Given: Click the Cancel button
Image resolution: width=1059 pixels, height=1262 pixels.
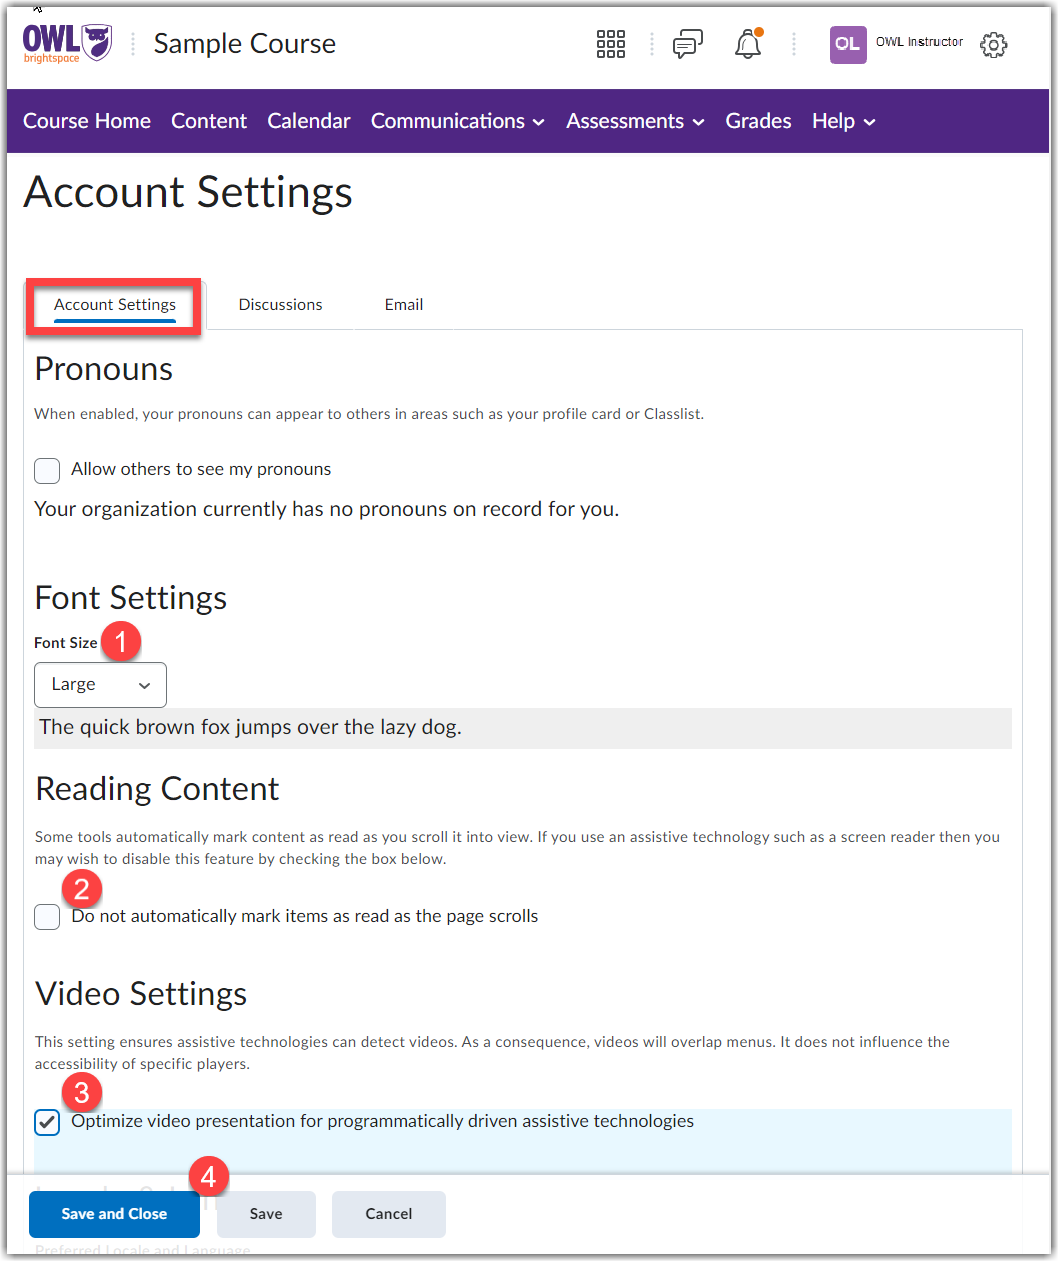Looking at the screenshot, I should click(x=388, y=1214).
